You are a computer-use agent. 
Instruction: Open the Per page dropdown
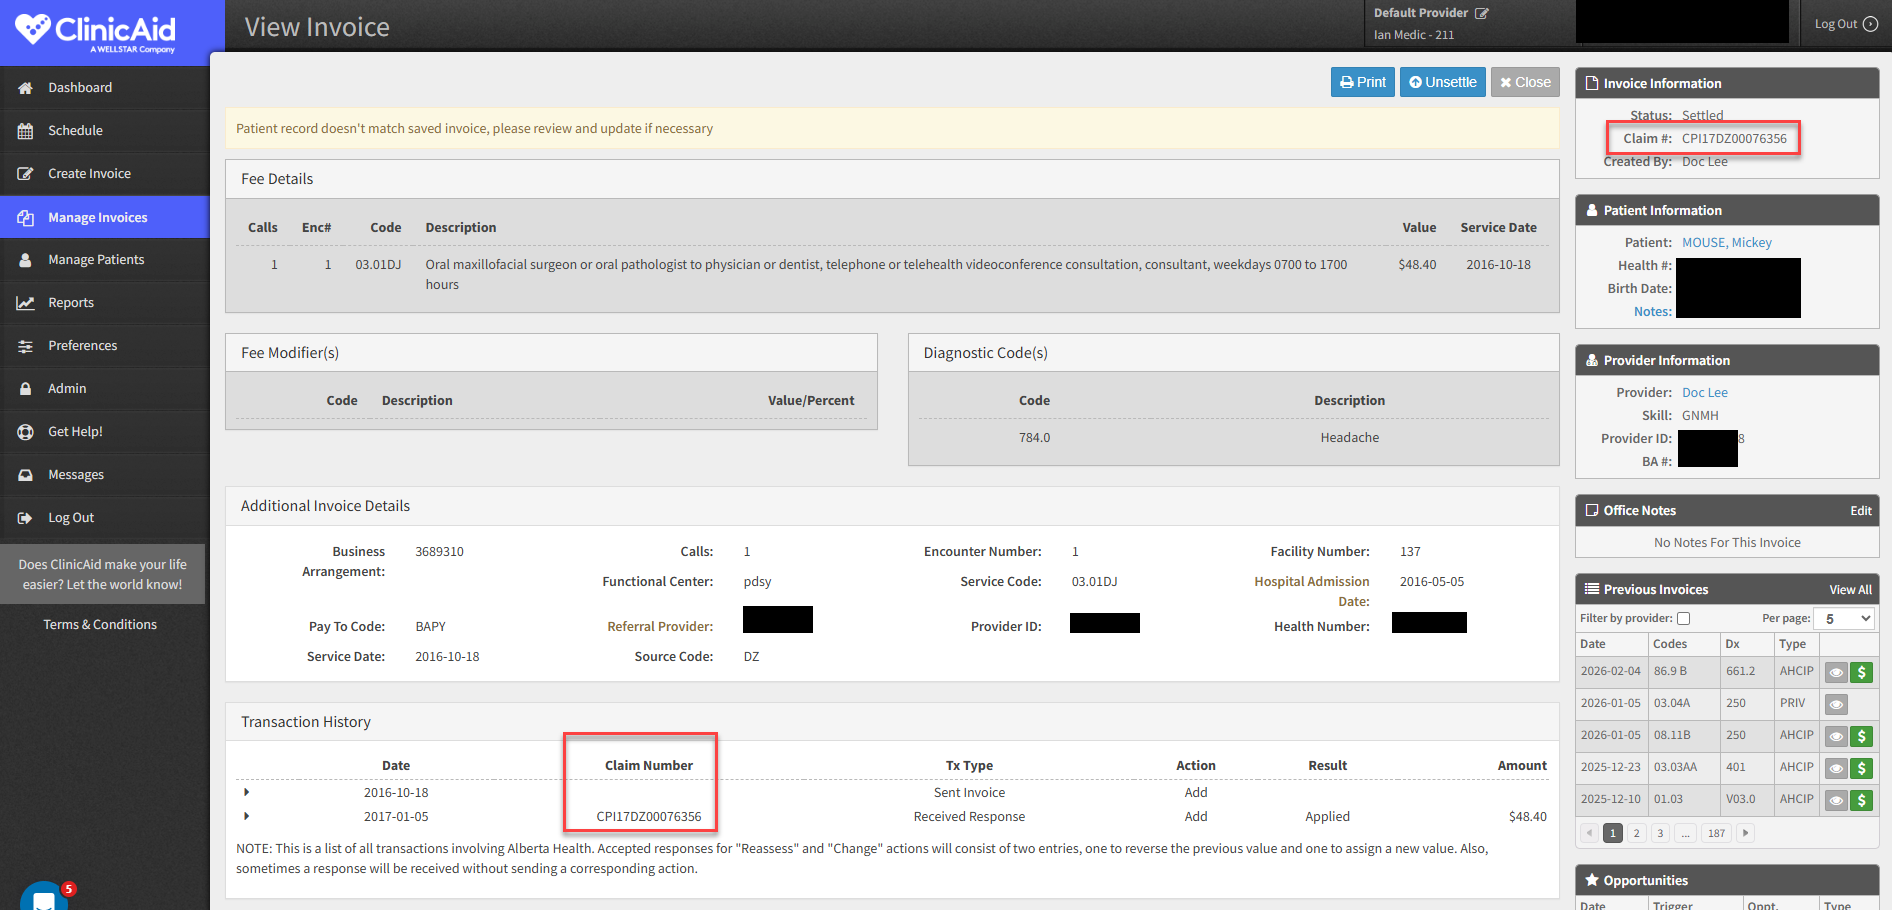tap(1844, 619)
